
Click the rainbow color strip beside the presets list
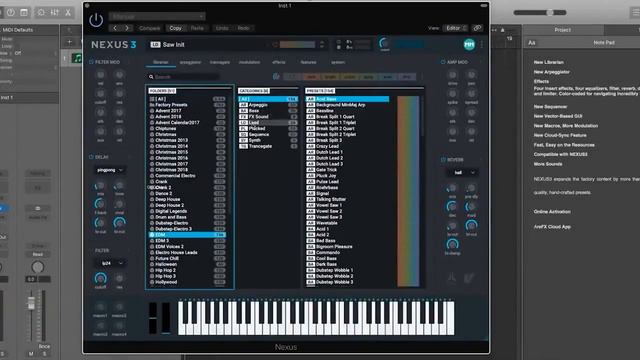(408, 191)
